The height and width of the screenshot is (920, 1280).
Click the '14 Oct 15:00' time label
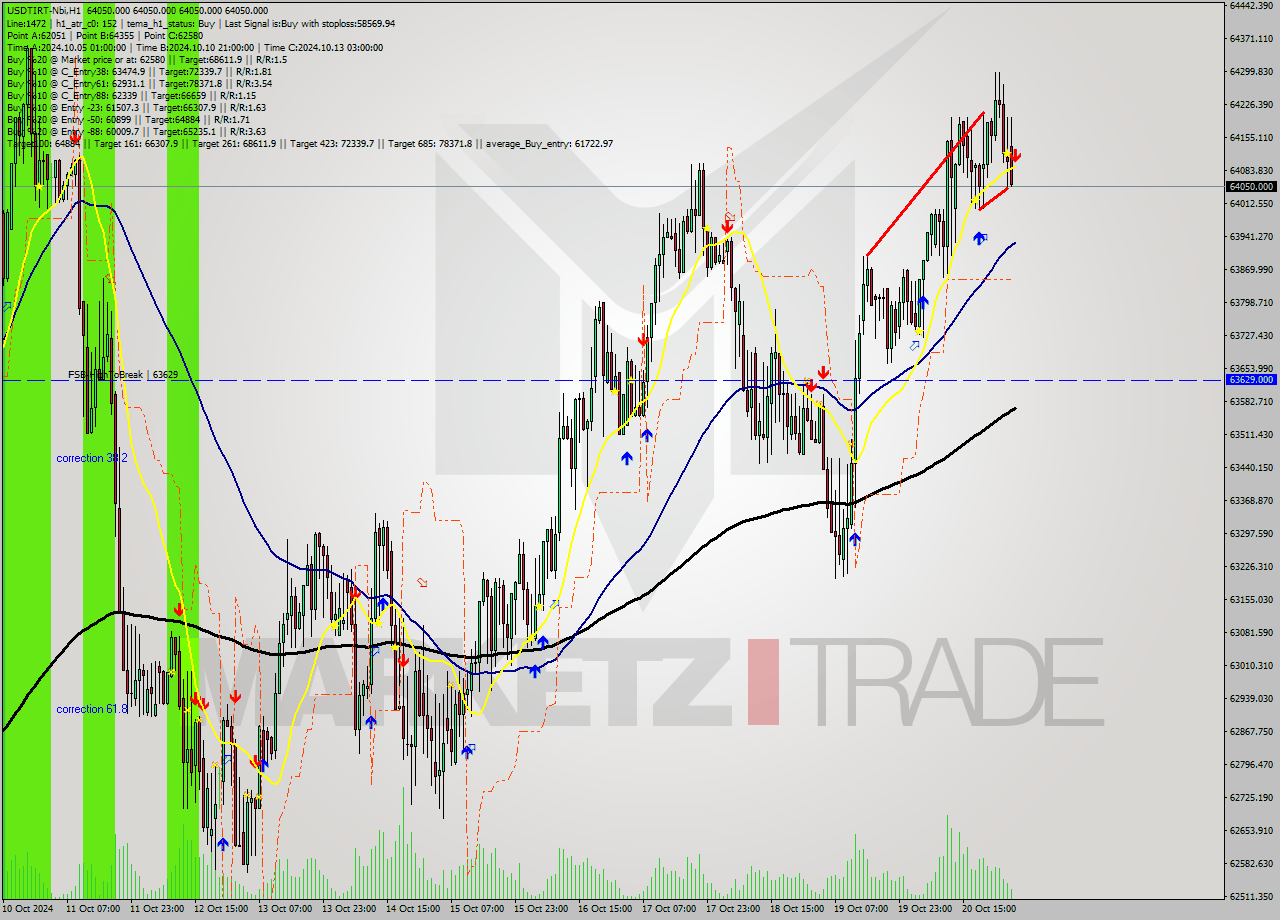click(412, 909)
